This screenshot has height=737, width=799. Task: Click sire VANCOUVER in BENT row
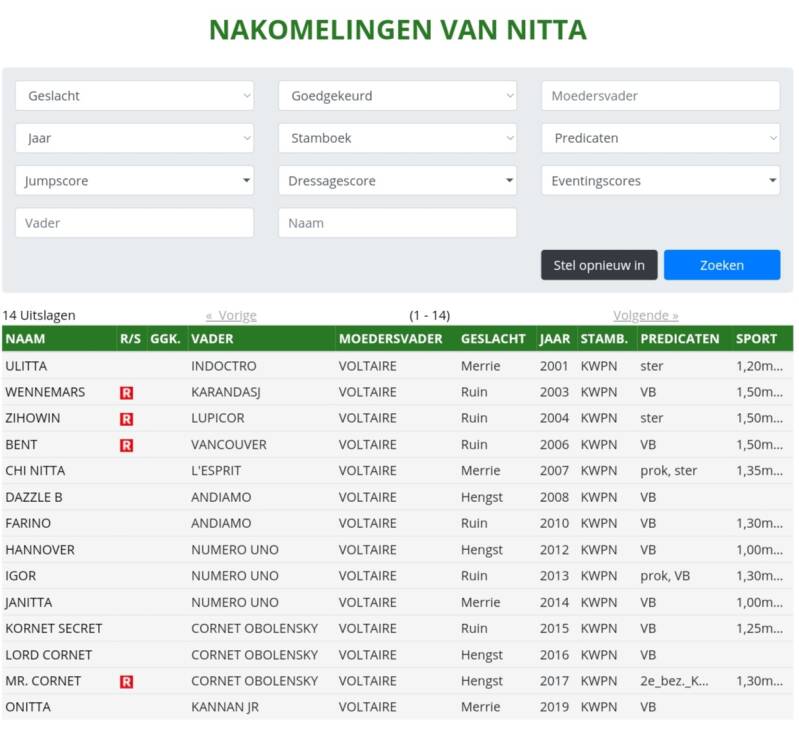229,444
